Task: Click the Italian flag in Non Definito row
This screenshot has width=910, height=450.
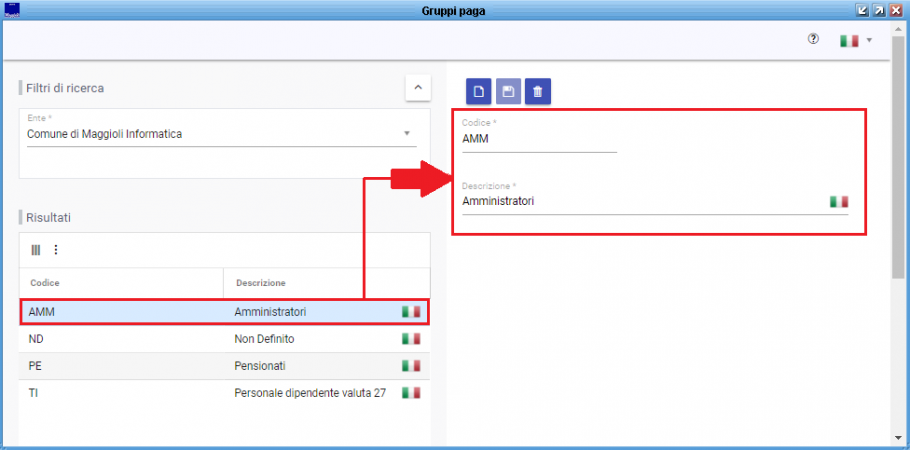Action: (x=411, y=339)
